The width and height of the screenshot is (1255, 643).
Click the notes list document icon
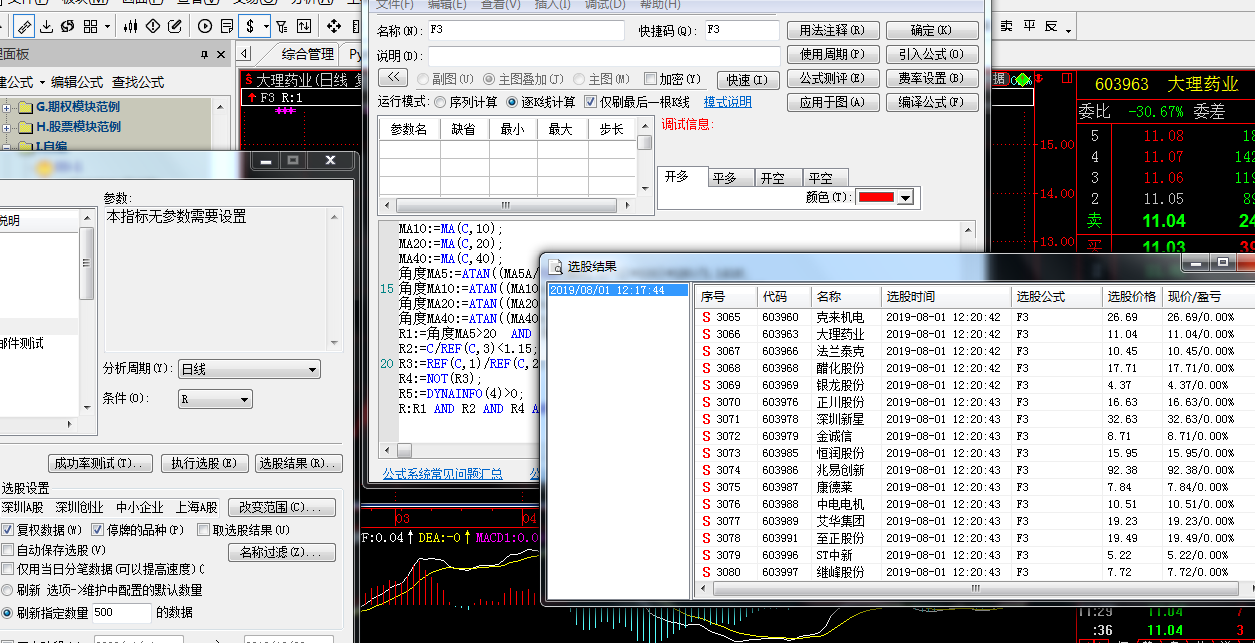tap(227, 25)
